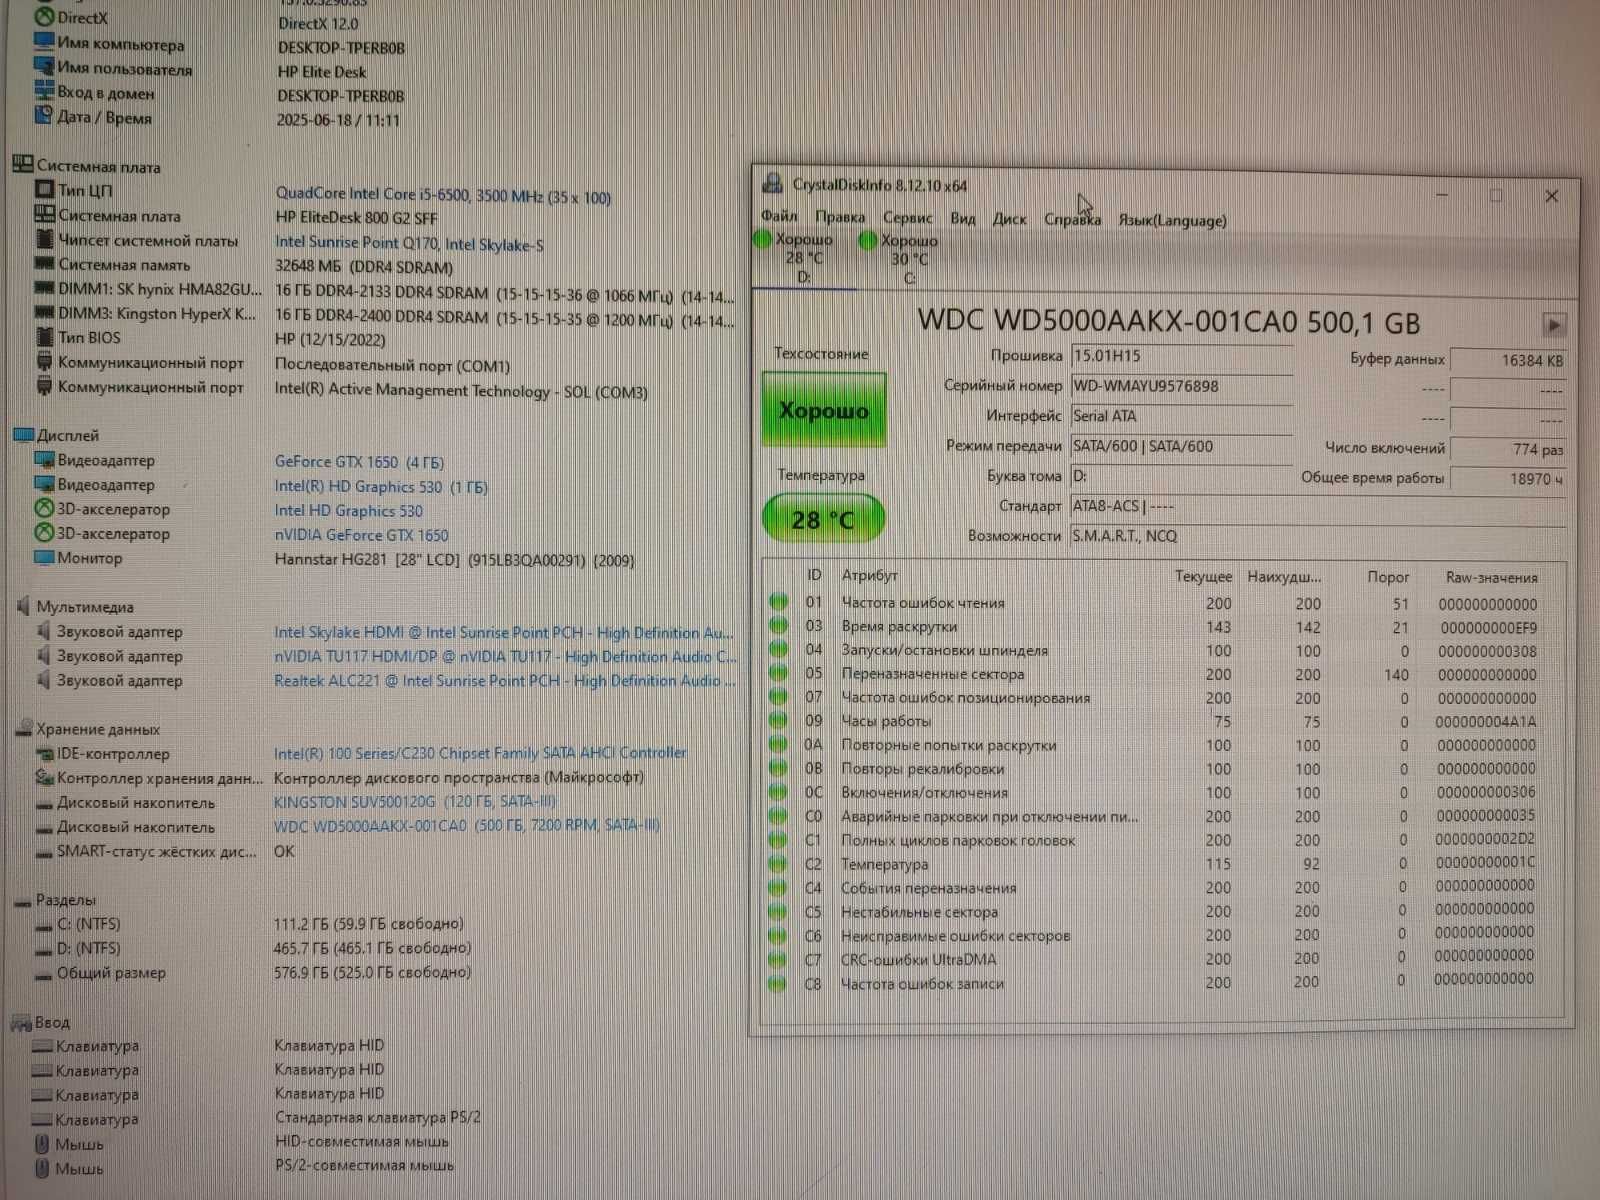
Task: Open the Вид menu in CrystalDiskInfo
Action: click(x=963, y=218)
